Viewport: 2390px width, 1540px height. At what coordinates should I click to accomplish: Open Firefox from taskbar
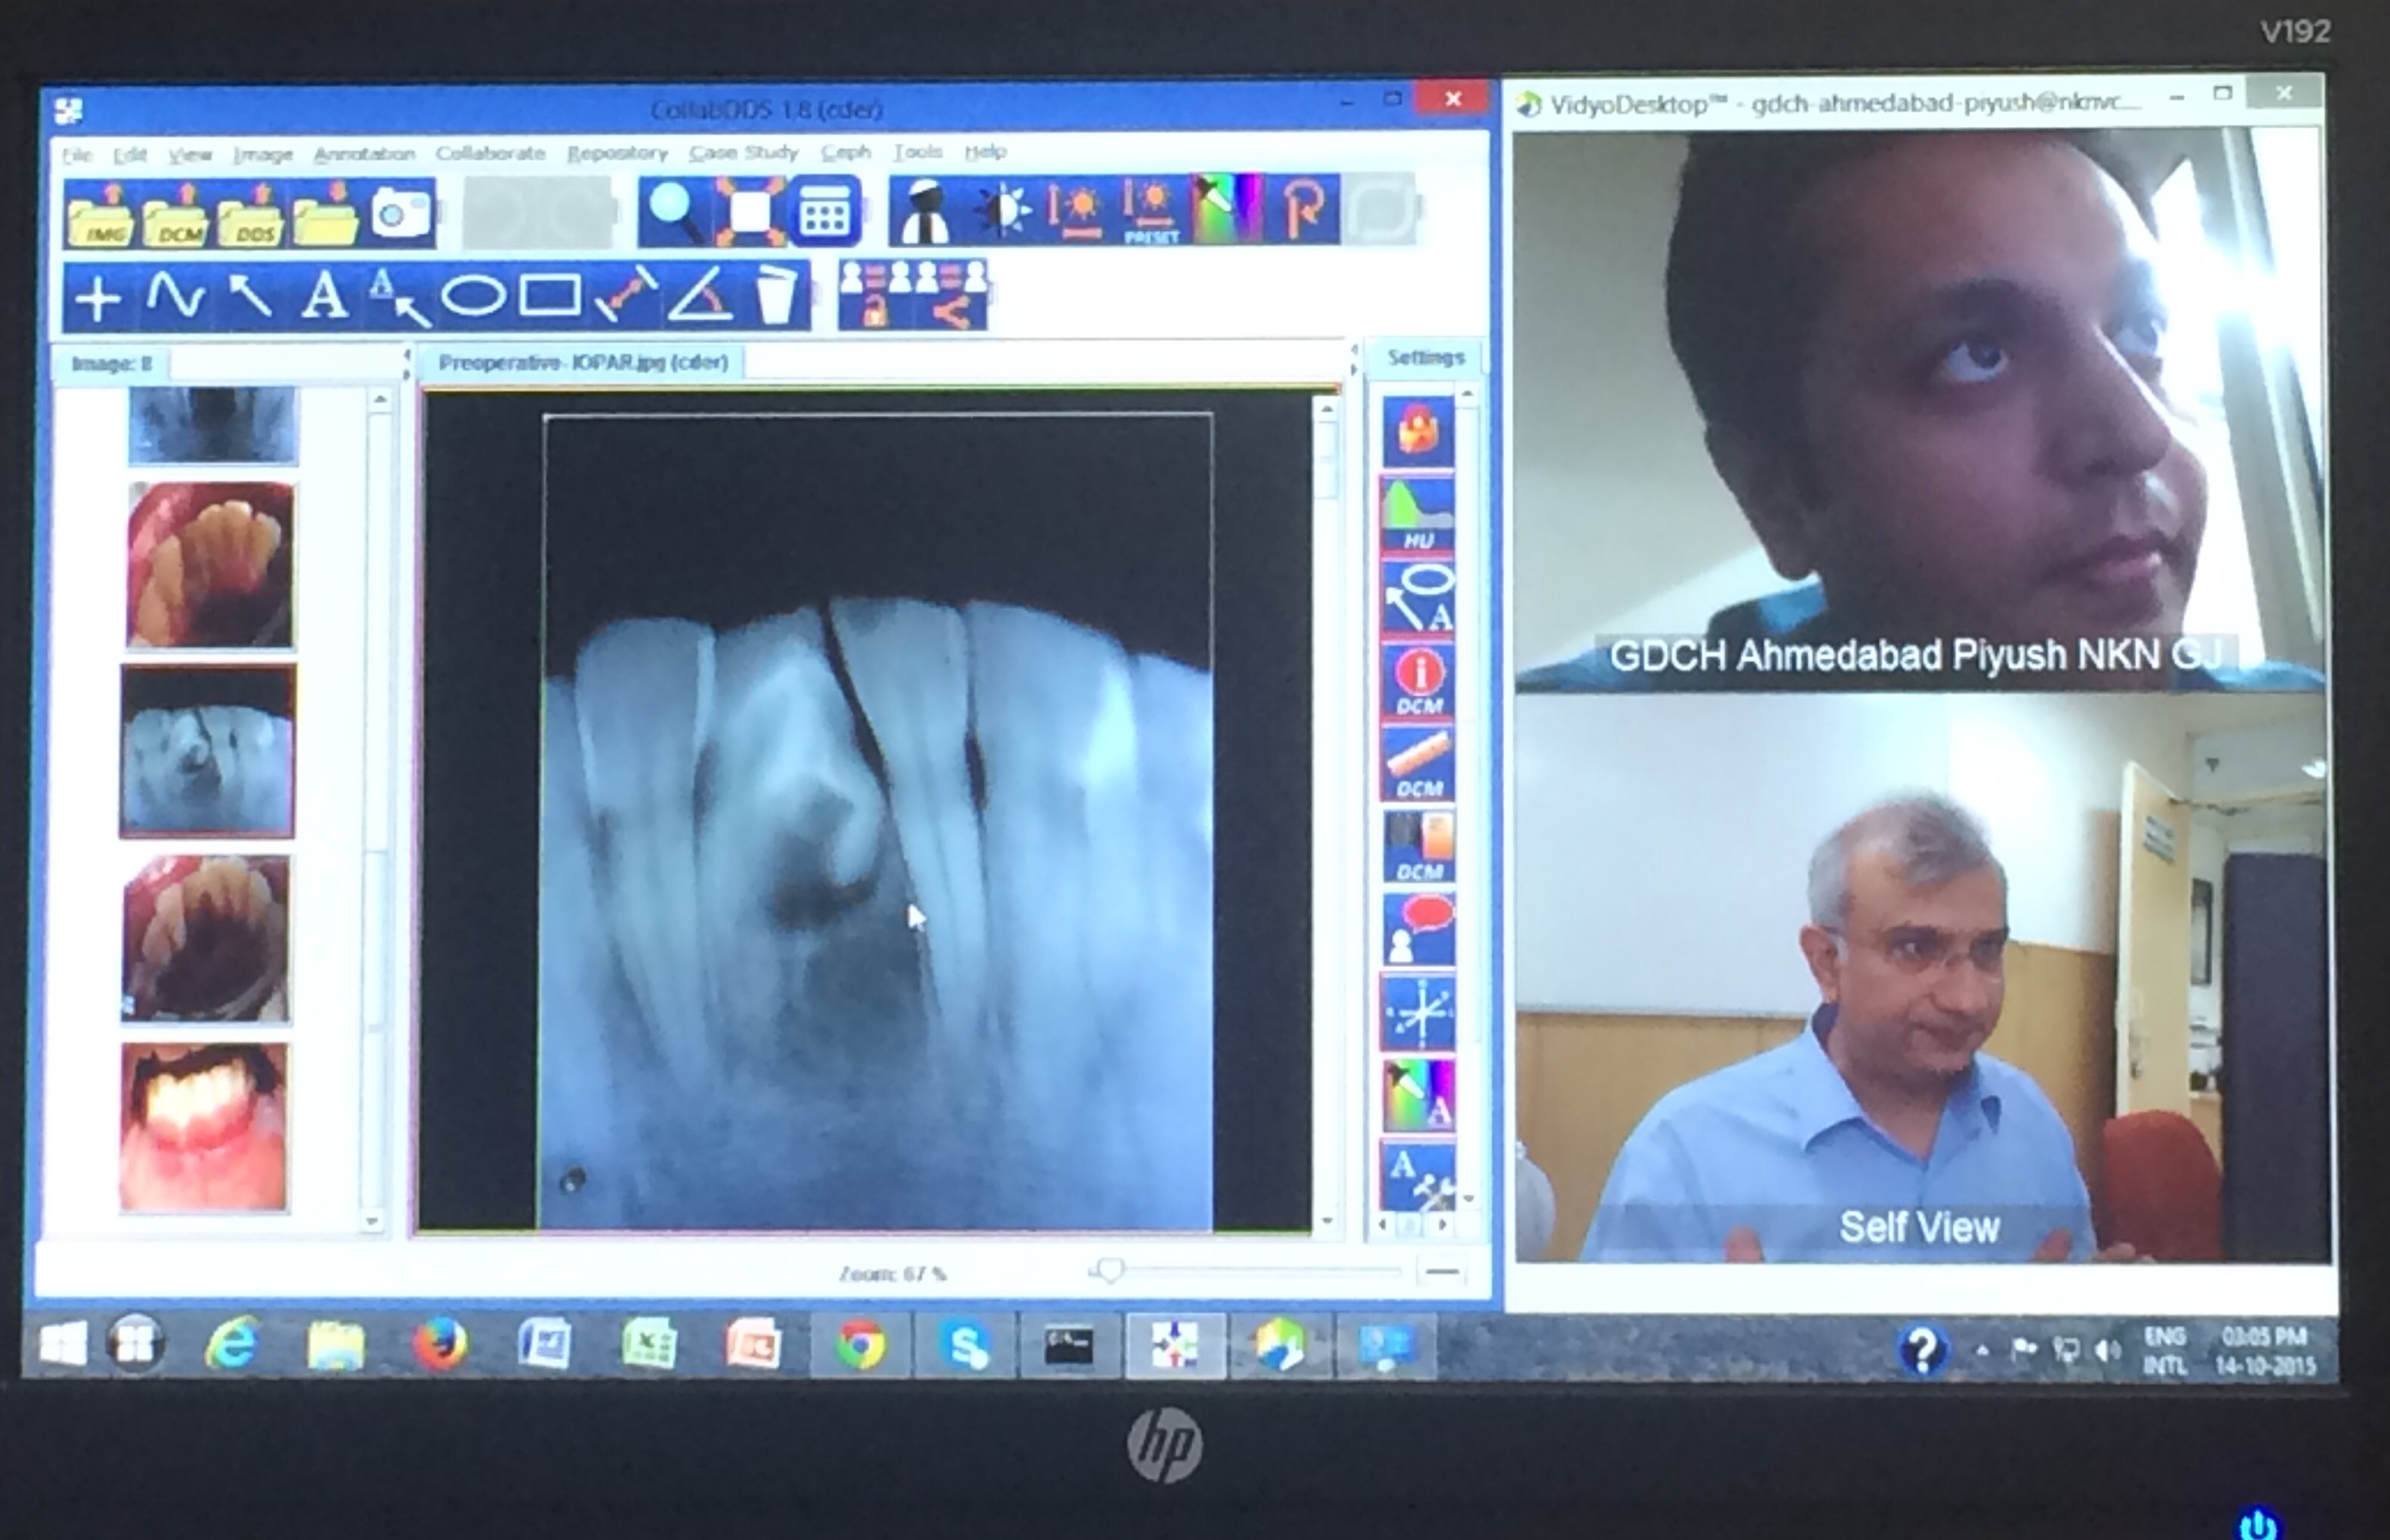[440, 1345]
